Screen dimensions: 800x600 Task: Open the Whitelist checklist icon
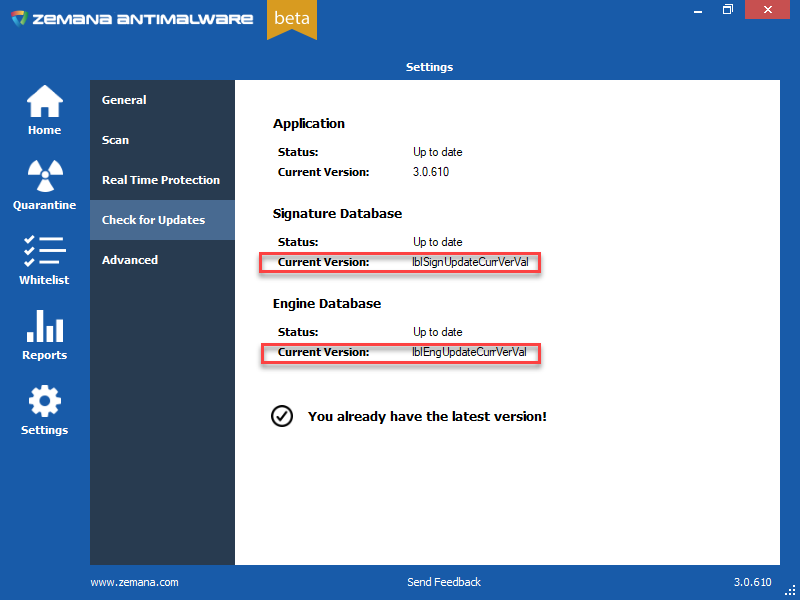[x=45, y=251]
